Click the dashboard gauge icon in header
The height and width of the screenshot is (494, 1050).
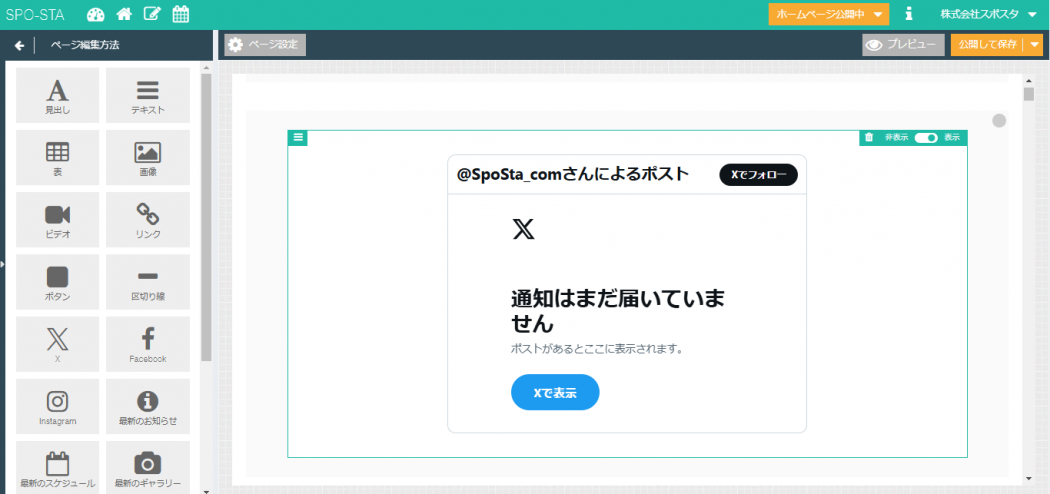coord(96,15)
